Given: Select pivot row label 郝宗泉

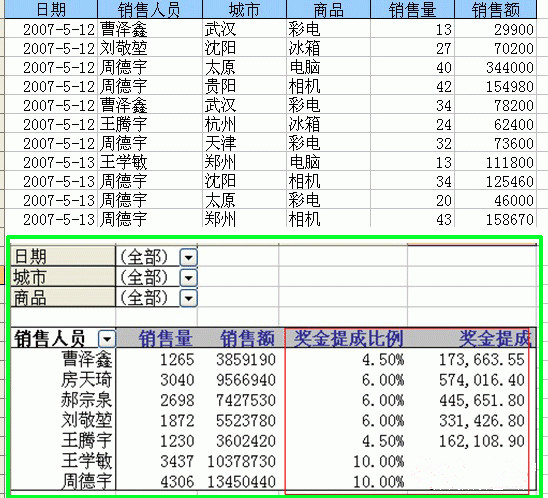Looking at the screenshot, I should coord(87,400).
